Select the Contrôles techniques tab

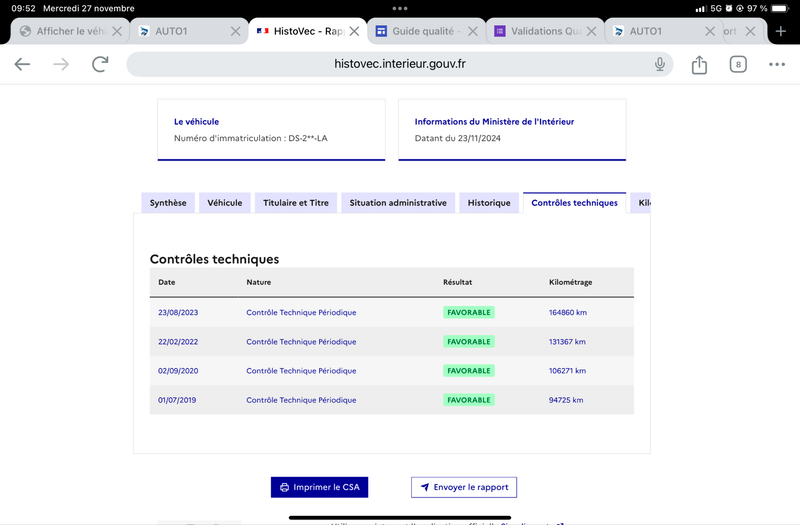(x=574, y=203)
